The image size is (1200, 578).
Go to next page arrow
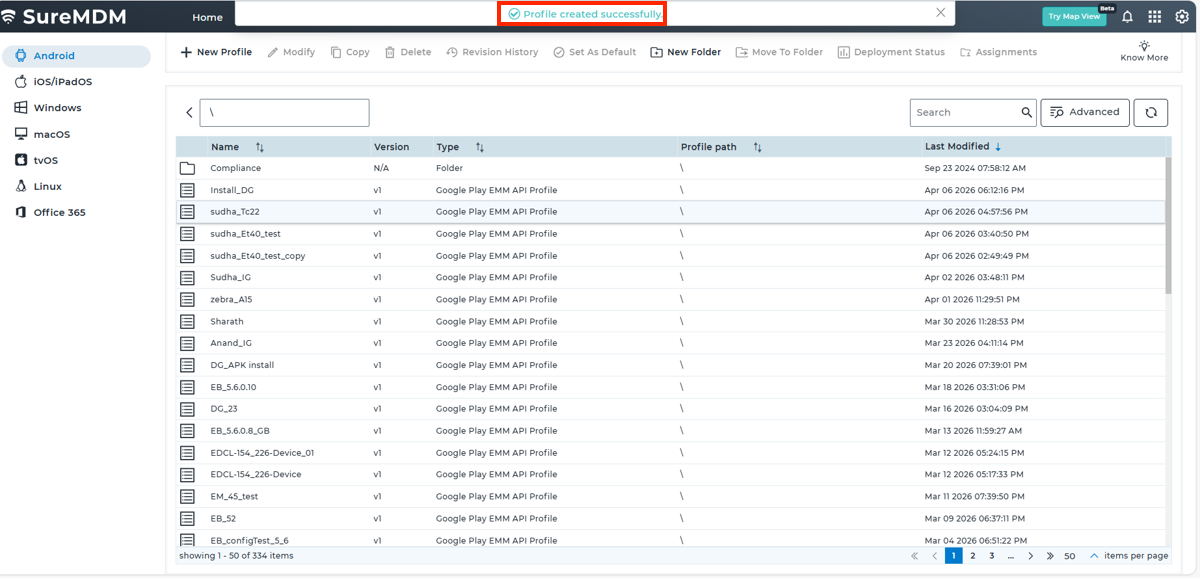point(1031,556)
